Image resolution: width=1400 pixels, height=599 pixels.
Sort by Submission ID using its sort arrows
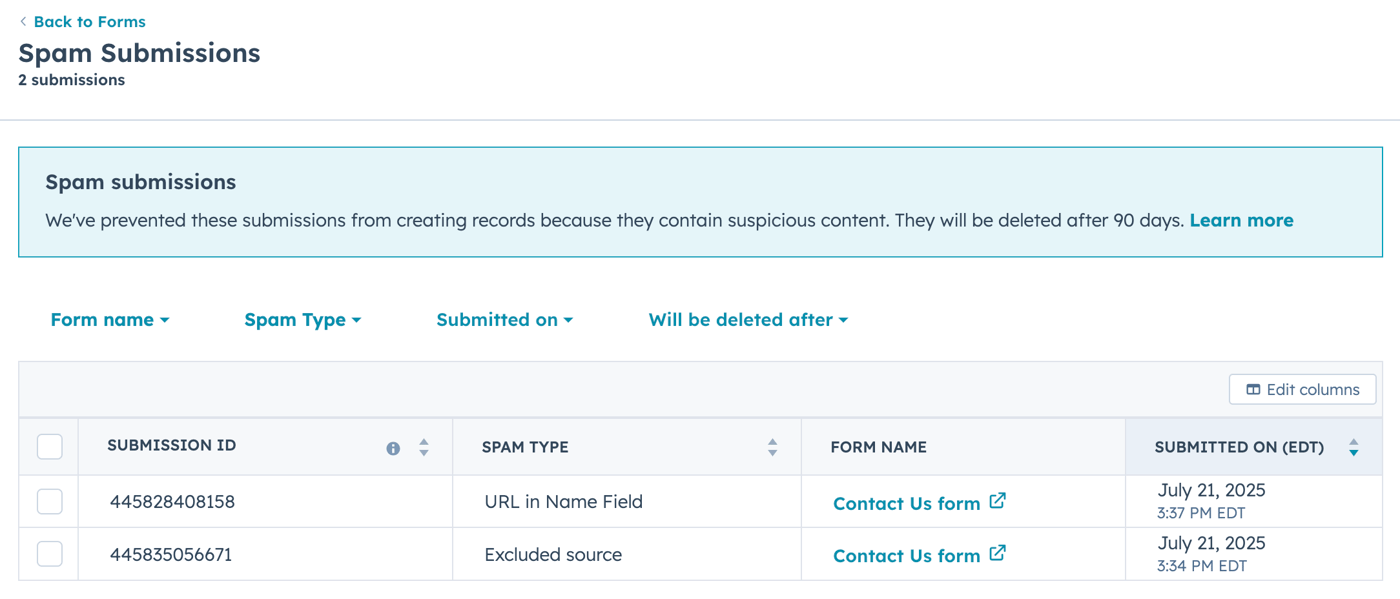click(424, 447)
